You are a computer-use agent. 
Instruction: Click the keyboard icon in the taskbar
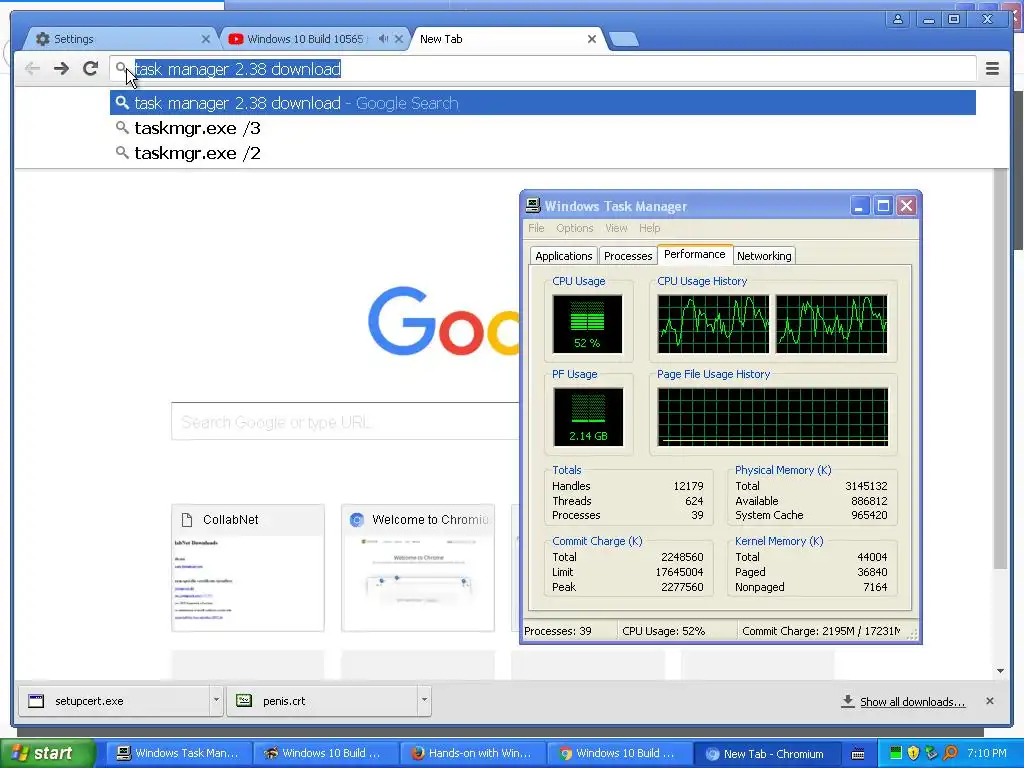click(857, 754)
